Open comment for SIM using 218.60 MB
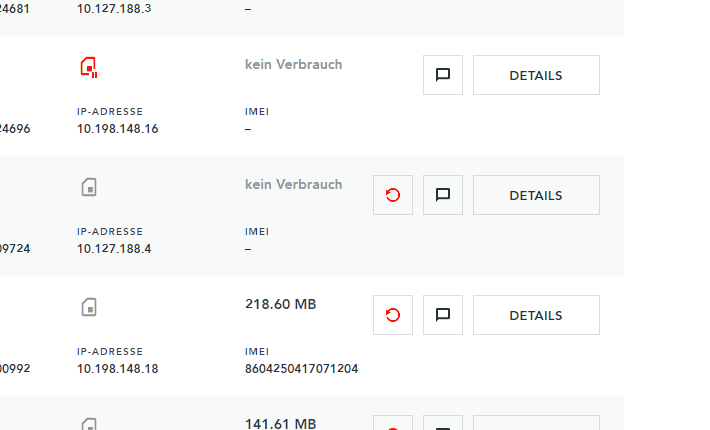Screen dimensions: 710x430 click(443, 315)
